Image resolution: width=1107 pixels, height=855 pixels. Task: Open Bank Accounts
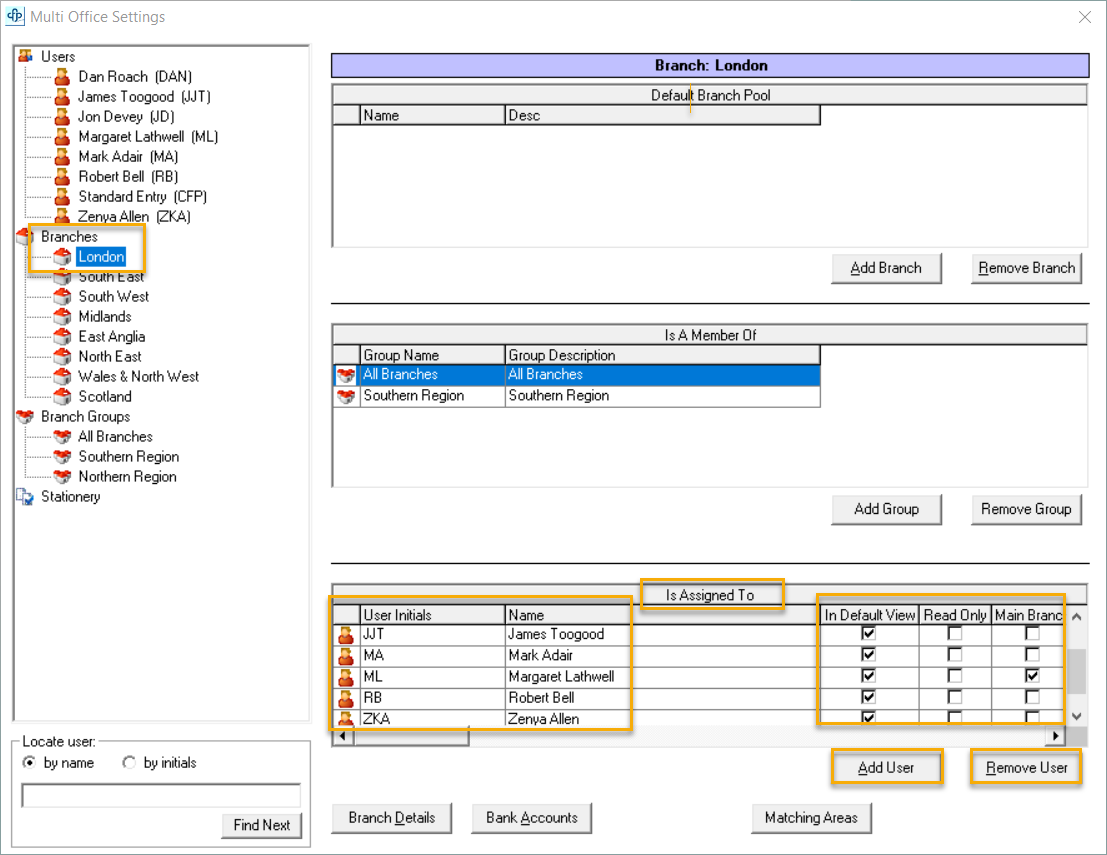coord(532,818)
